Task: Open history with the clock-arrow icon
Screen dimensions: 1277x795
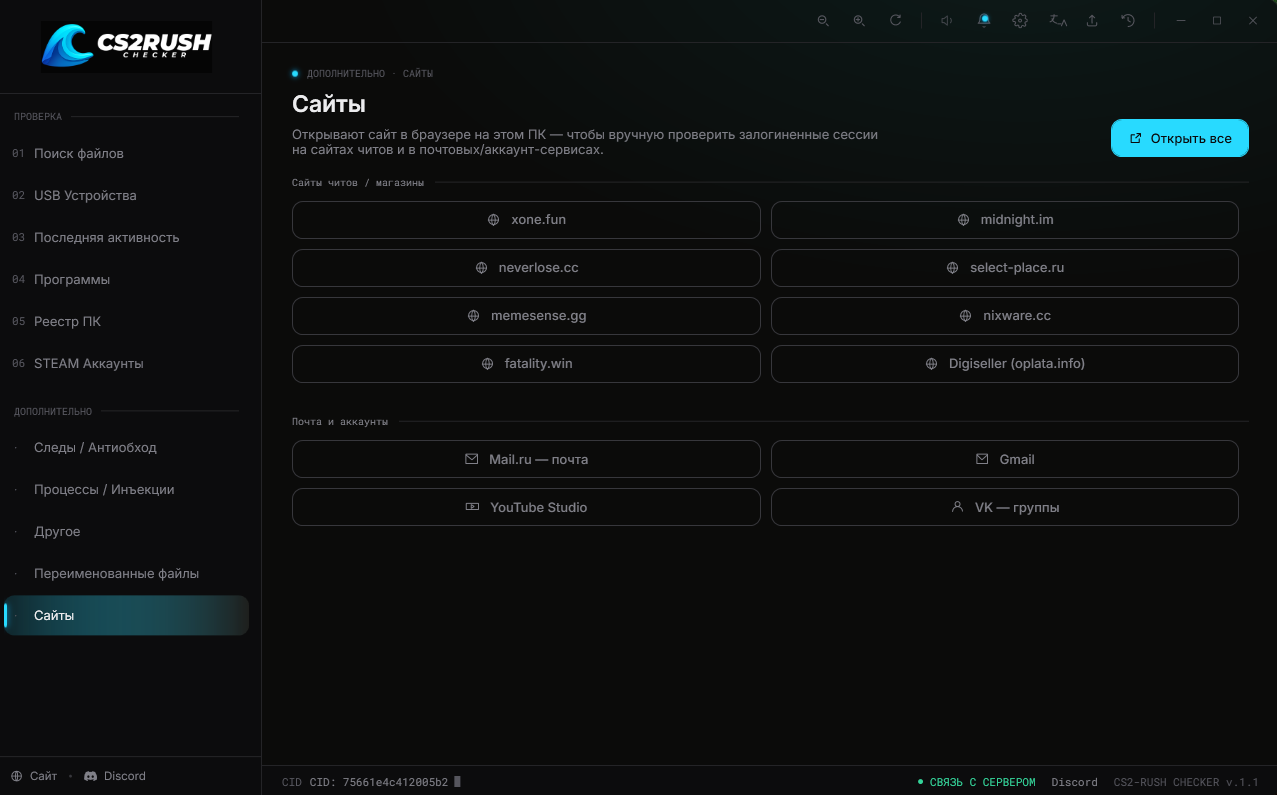Action: [x=1128, y=20]
